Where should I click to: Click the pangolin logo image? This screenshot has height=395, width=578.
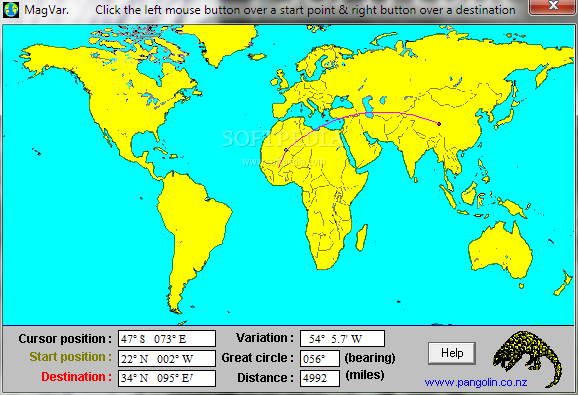[527, 358]
